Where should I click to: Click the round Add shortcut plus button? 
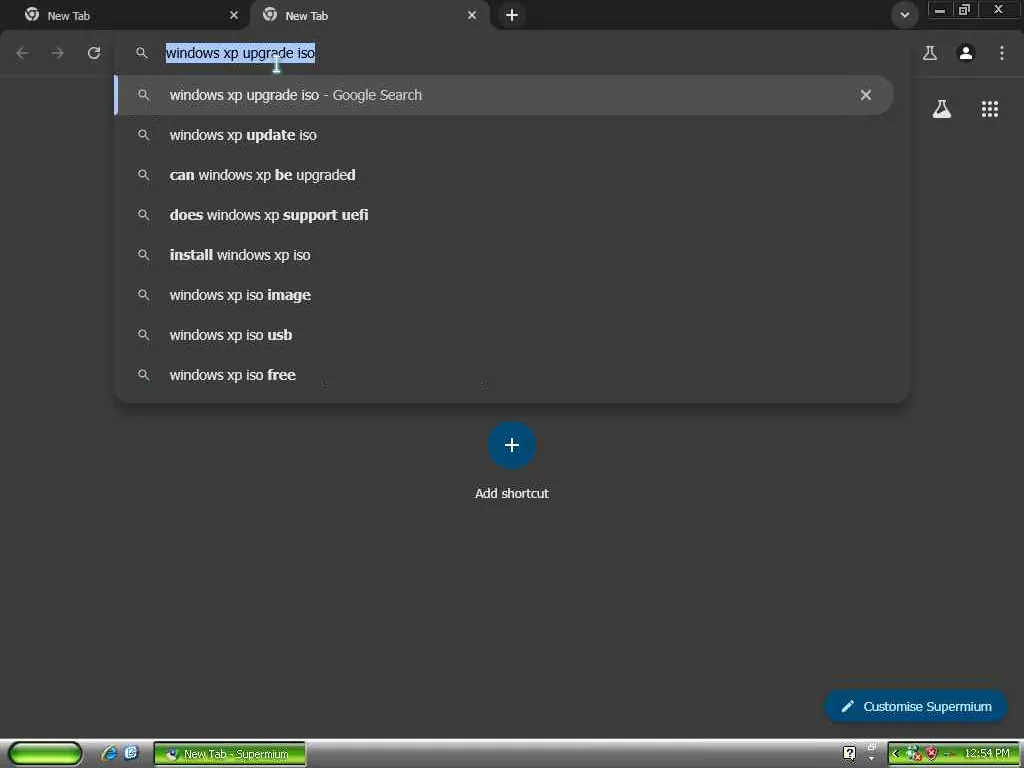pyautogui.click(x=512, y=445)
